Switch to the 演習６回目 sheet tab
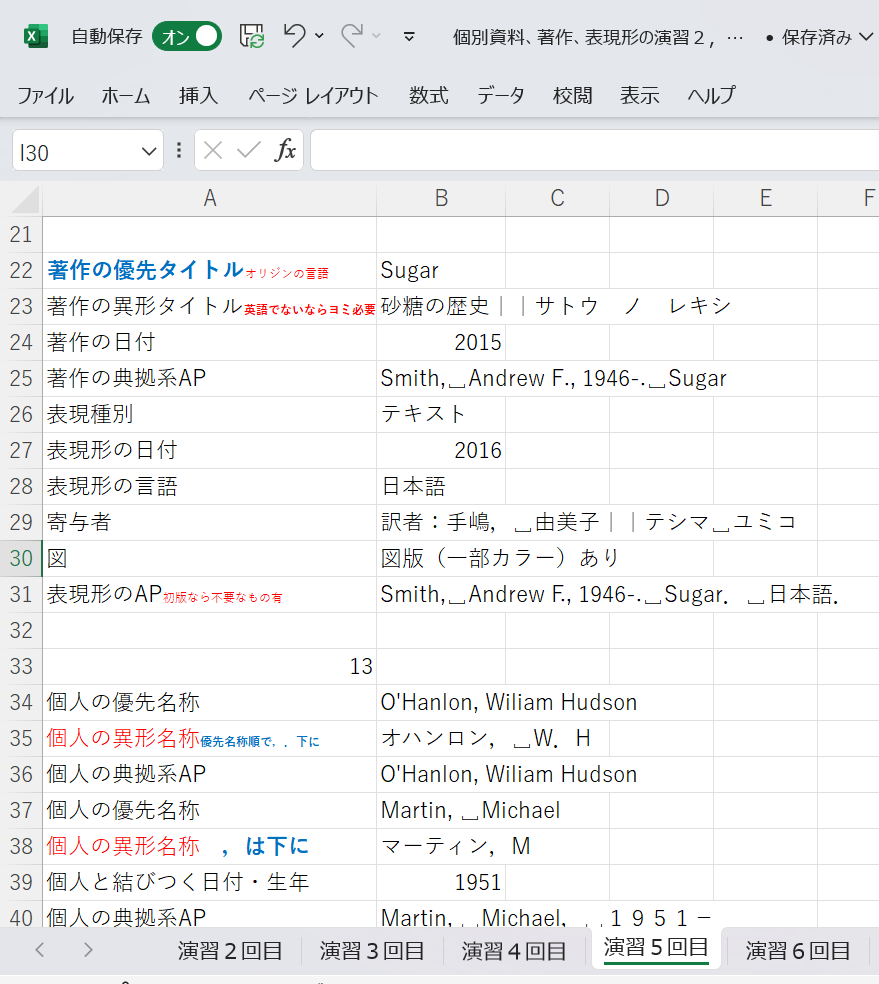Image resolution: width=879 pixels, height=984 pixels. pyautogui.click(x=797, y=951)
